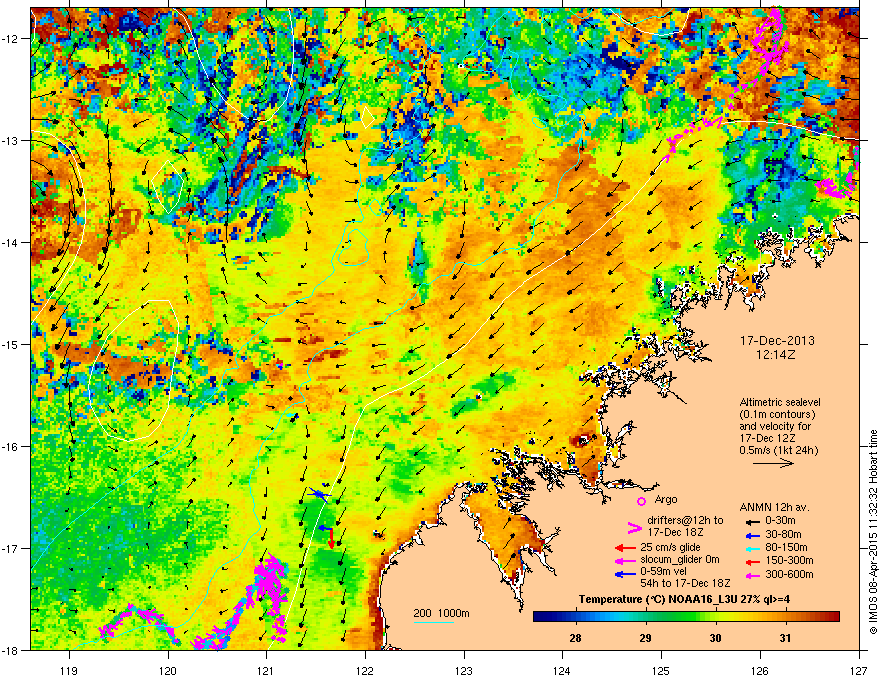
Task: Click the 54h to 17-Dec 18Z text
Action: tap(685, 583)
